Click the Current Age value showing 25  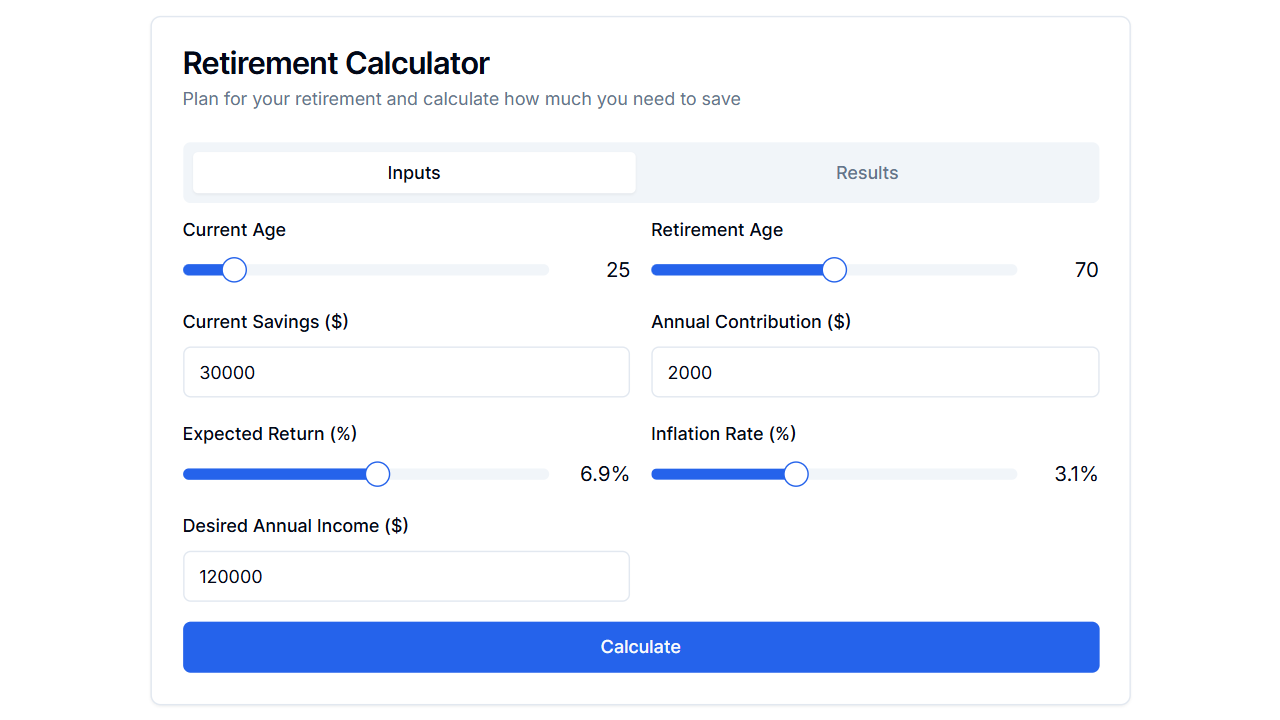pyautogui.click(x=618, y=269)
